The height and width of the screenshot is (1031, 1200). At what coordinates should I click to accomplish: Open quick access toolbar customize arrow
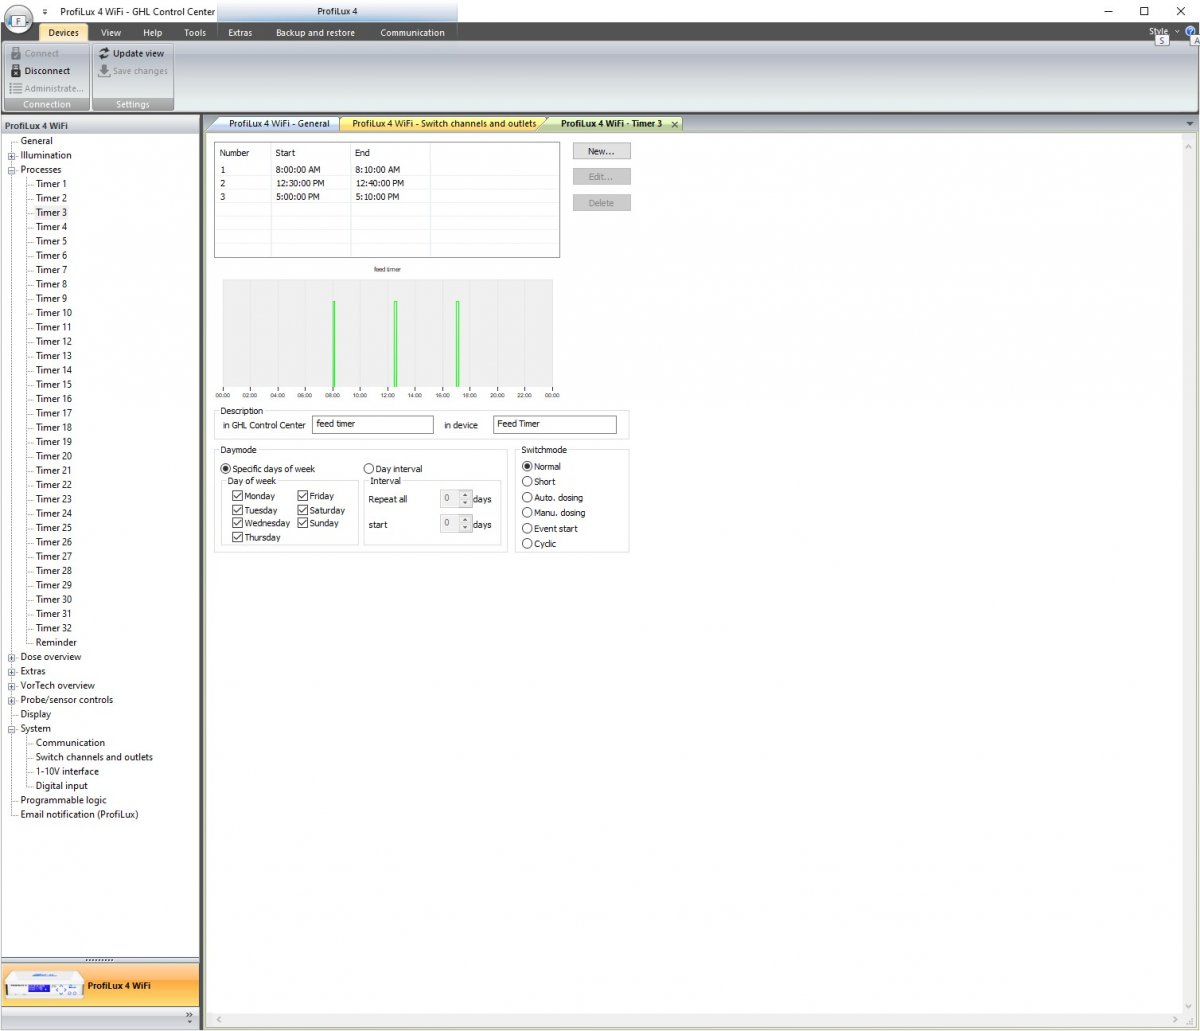pyautogui.click(x=45, y=11)
